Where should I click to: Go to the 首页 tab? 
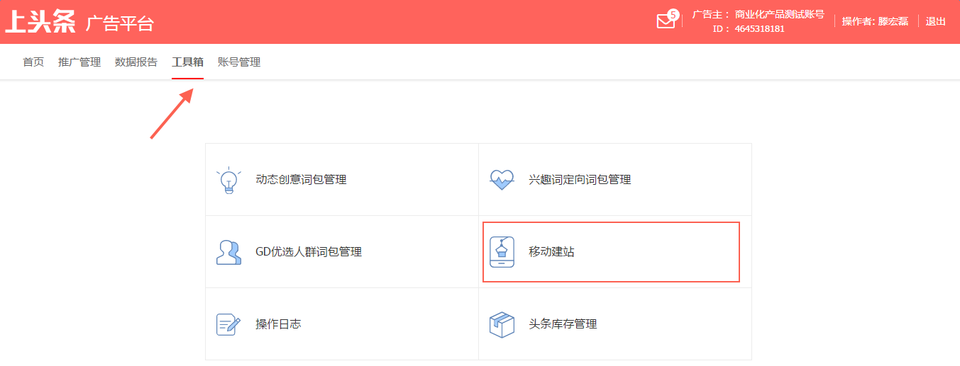tap(34, 62)
